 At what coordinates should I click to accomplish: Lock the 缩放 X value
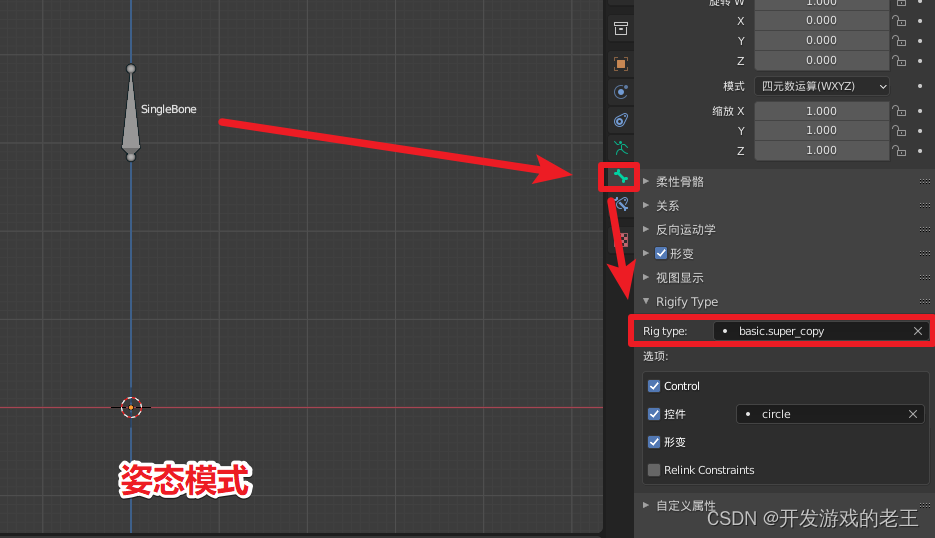tap(899, 111)
